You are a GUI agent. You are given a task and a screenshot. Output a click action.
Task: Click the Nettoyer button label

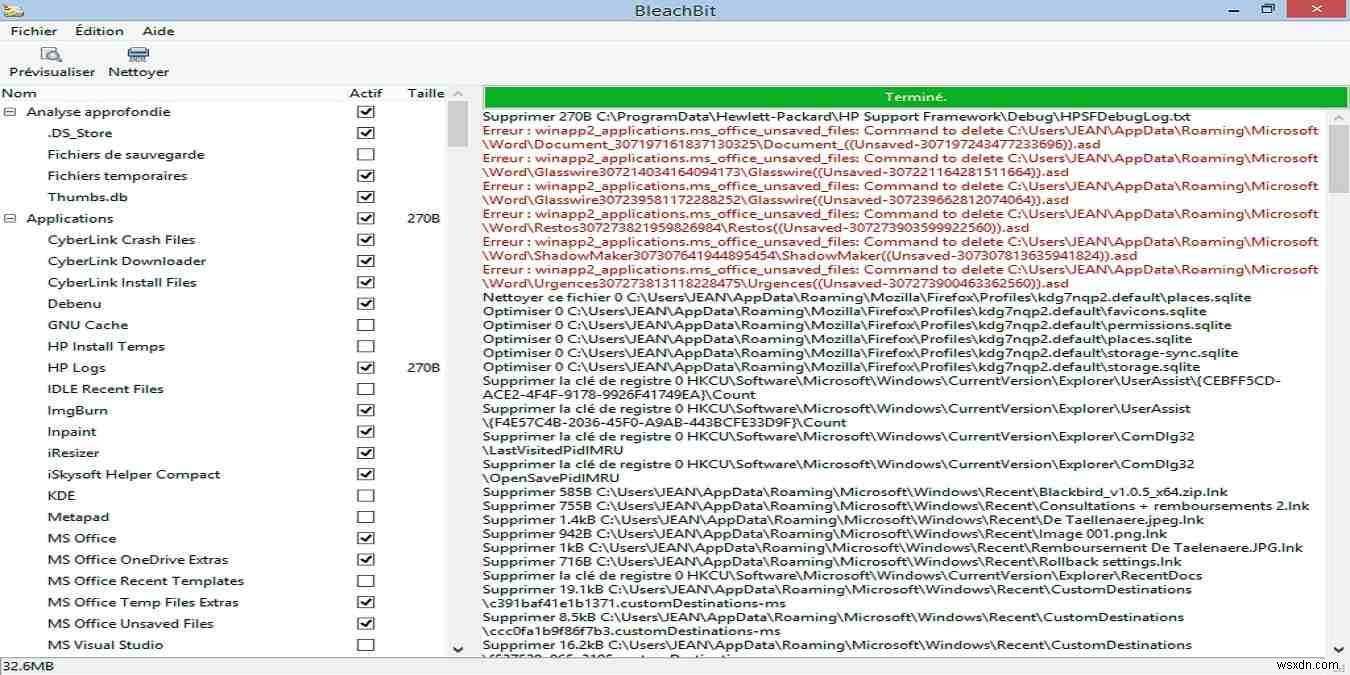point(137,71)
